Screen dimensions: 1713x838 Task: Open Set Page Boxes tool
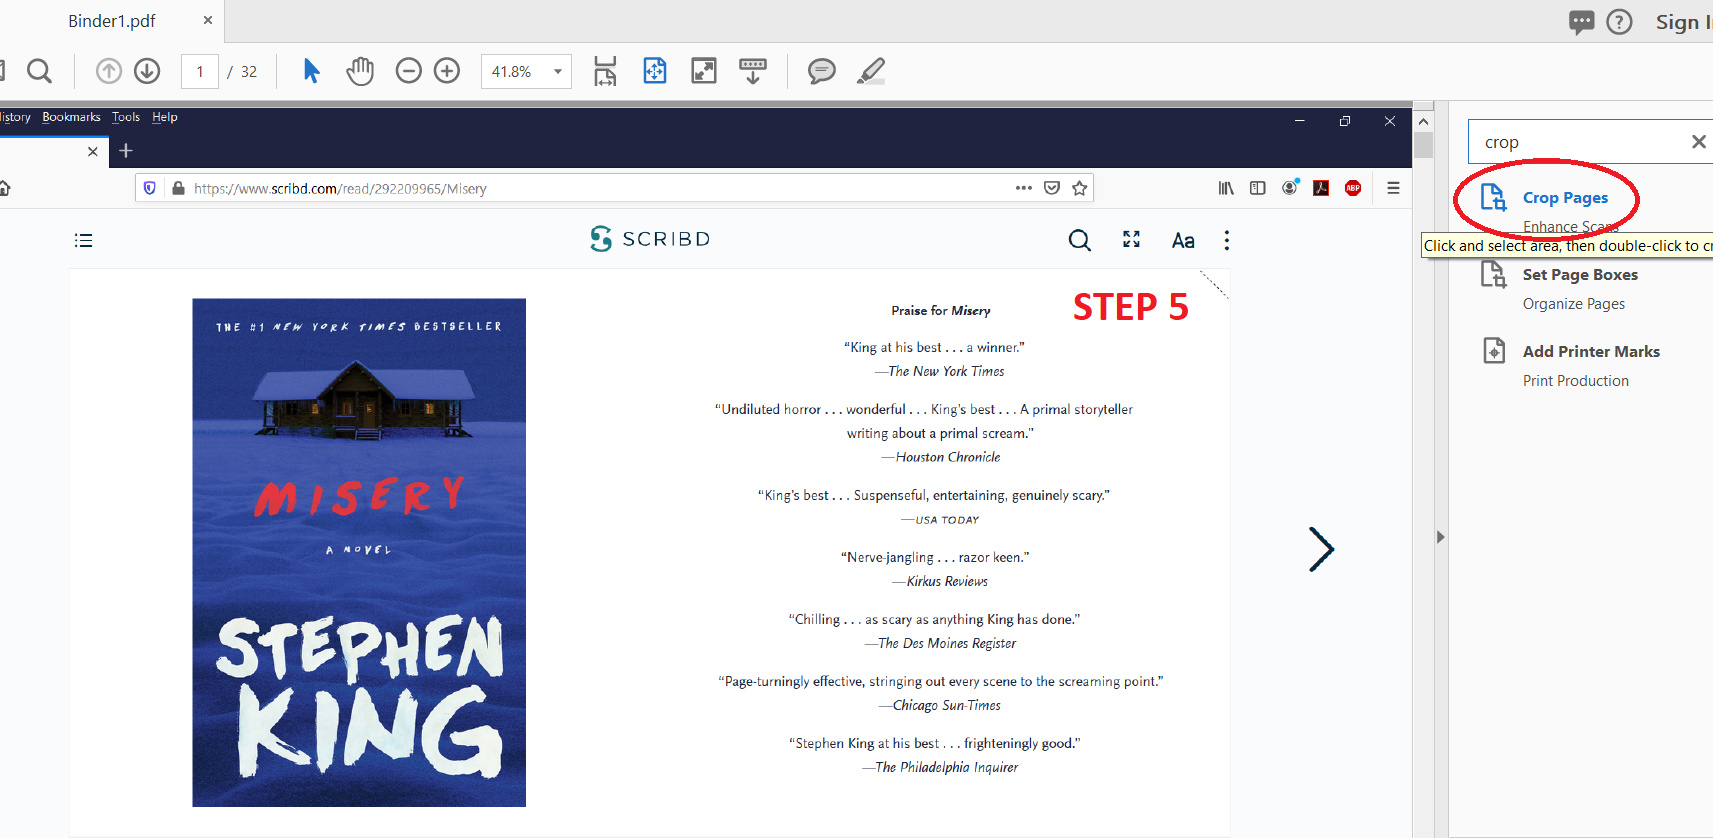(x=1579, y=275)
